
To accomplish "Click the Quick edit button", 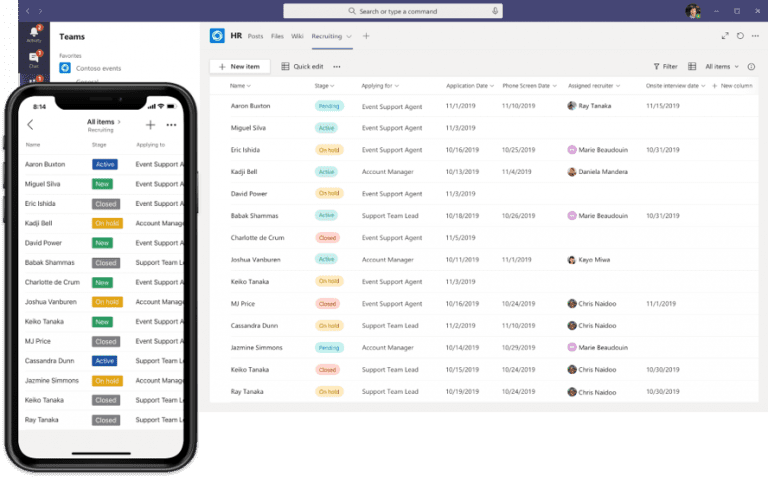I will [x=302, y=66].
